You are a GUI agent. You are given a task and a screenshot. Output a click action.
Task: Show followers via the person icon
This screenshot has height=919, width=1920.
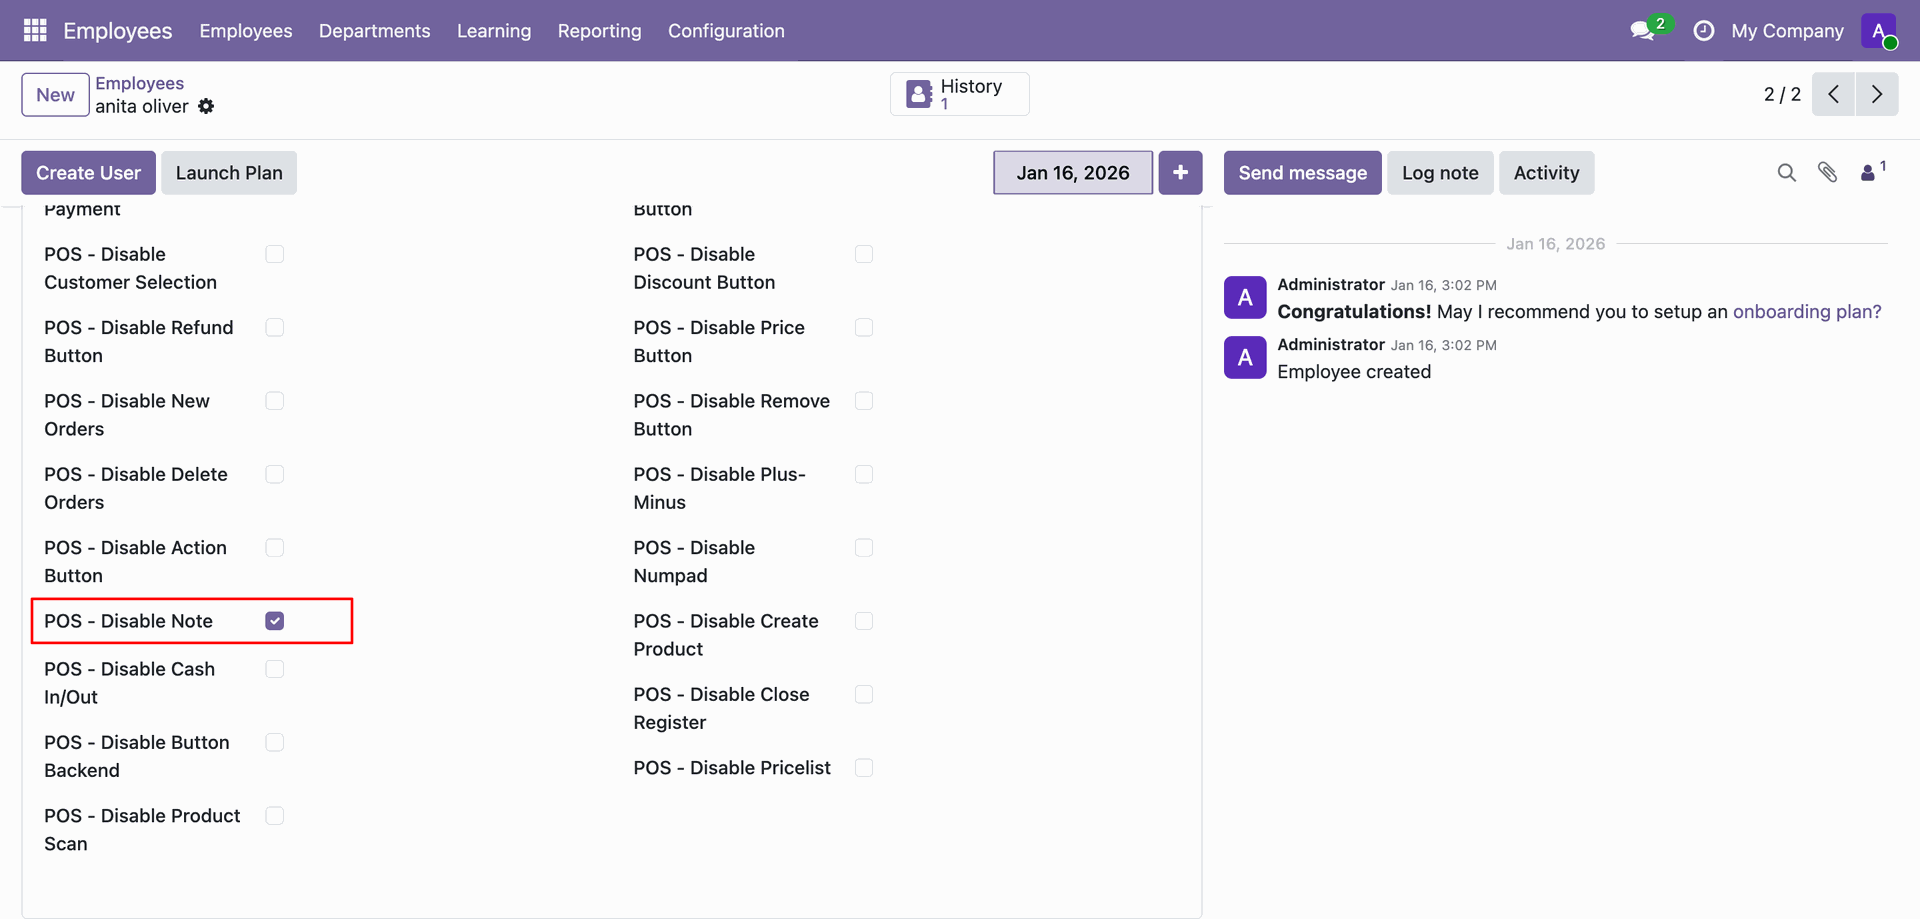pos(1868,173)
